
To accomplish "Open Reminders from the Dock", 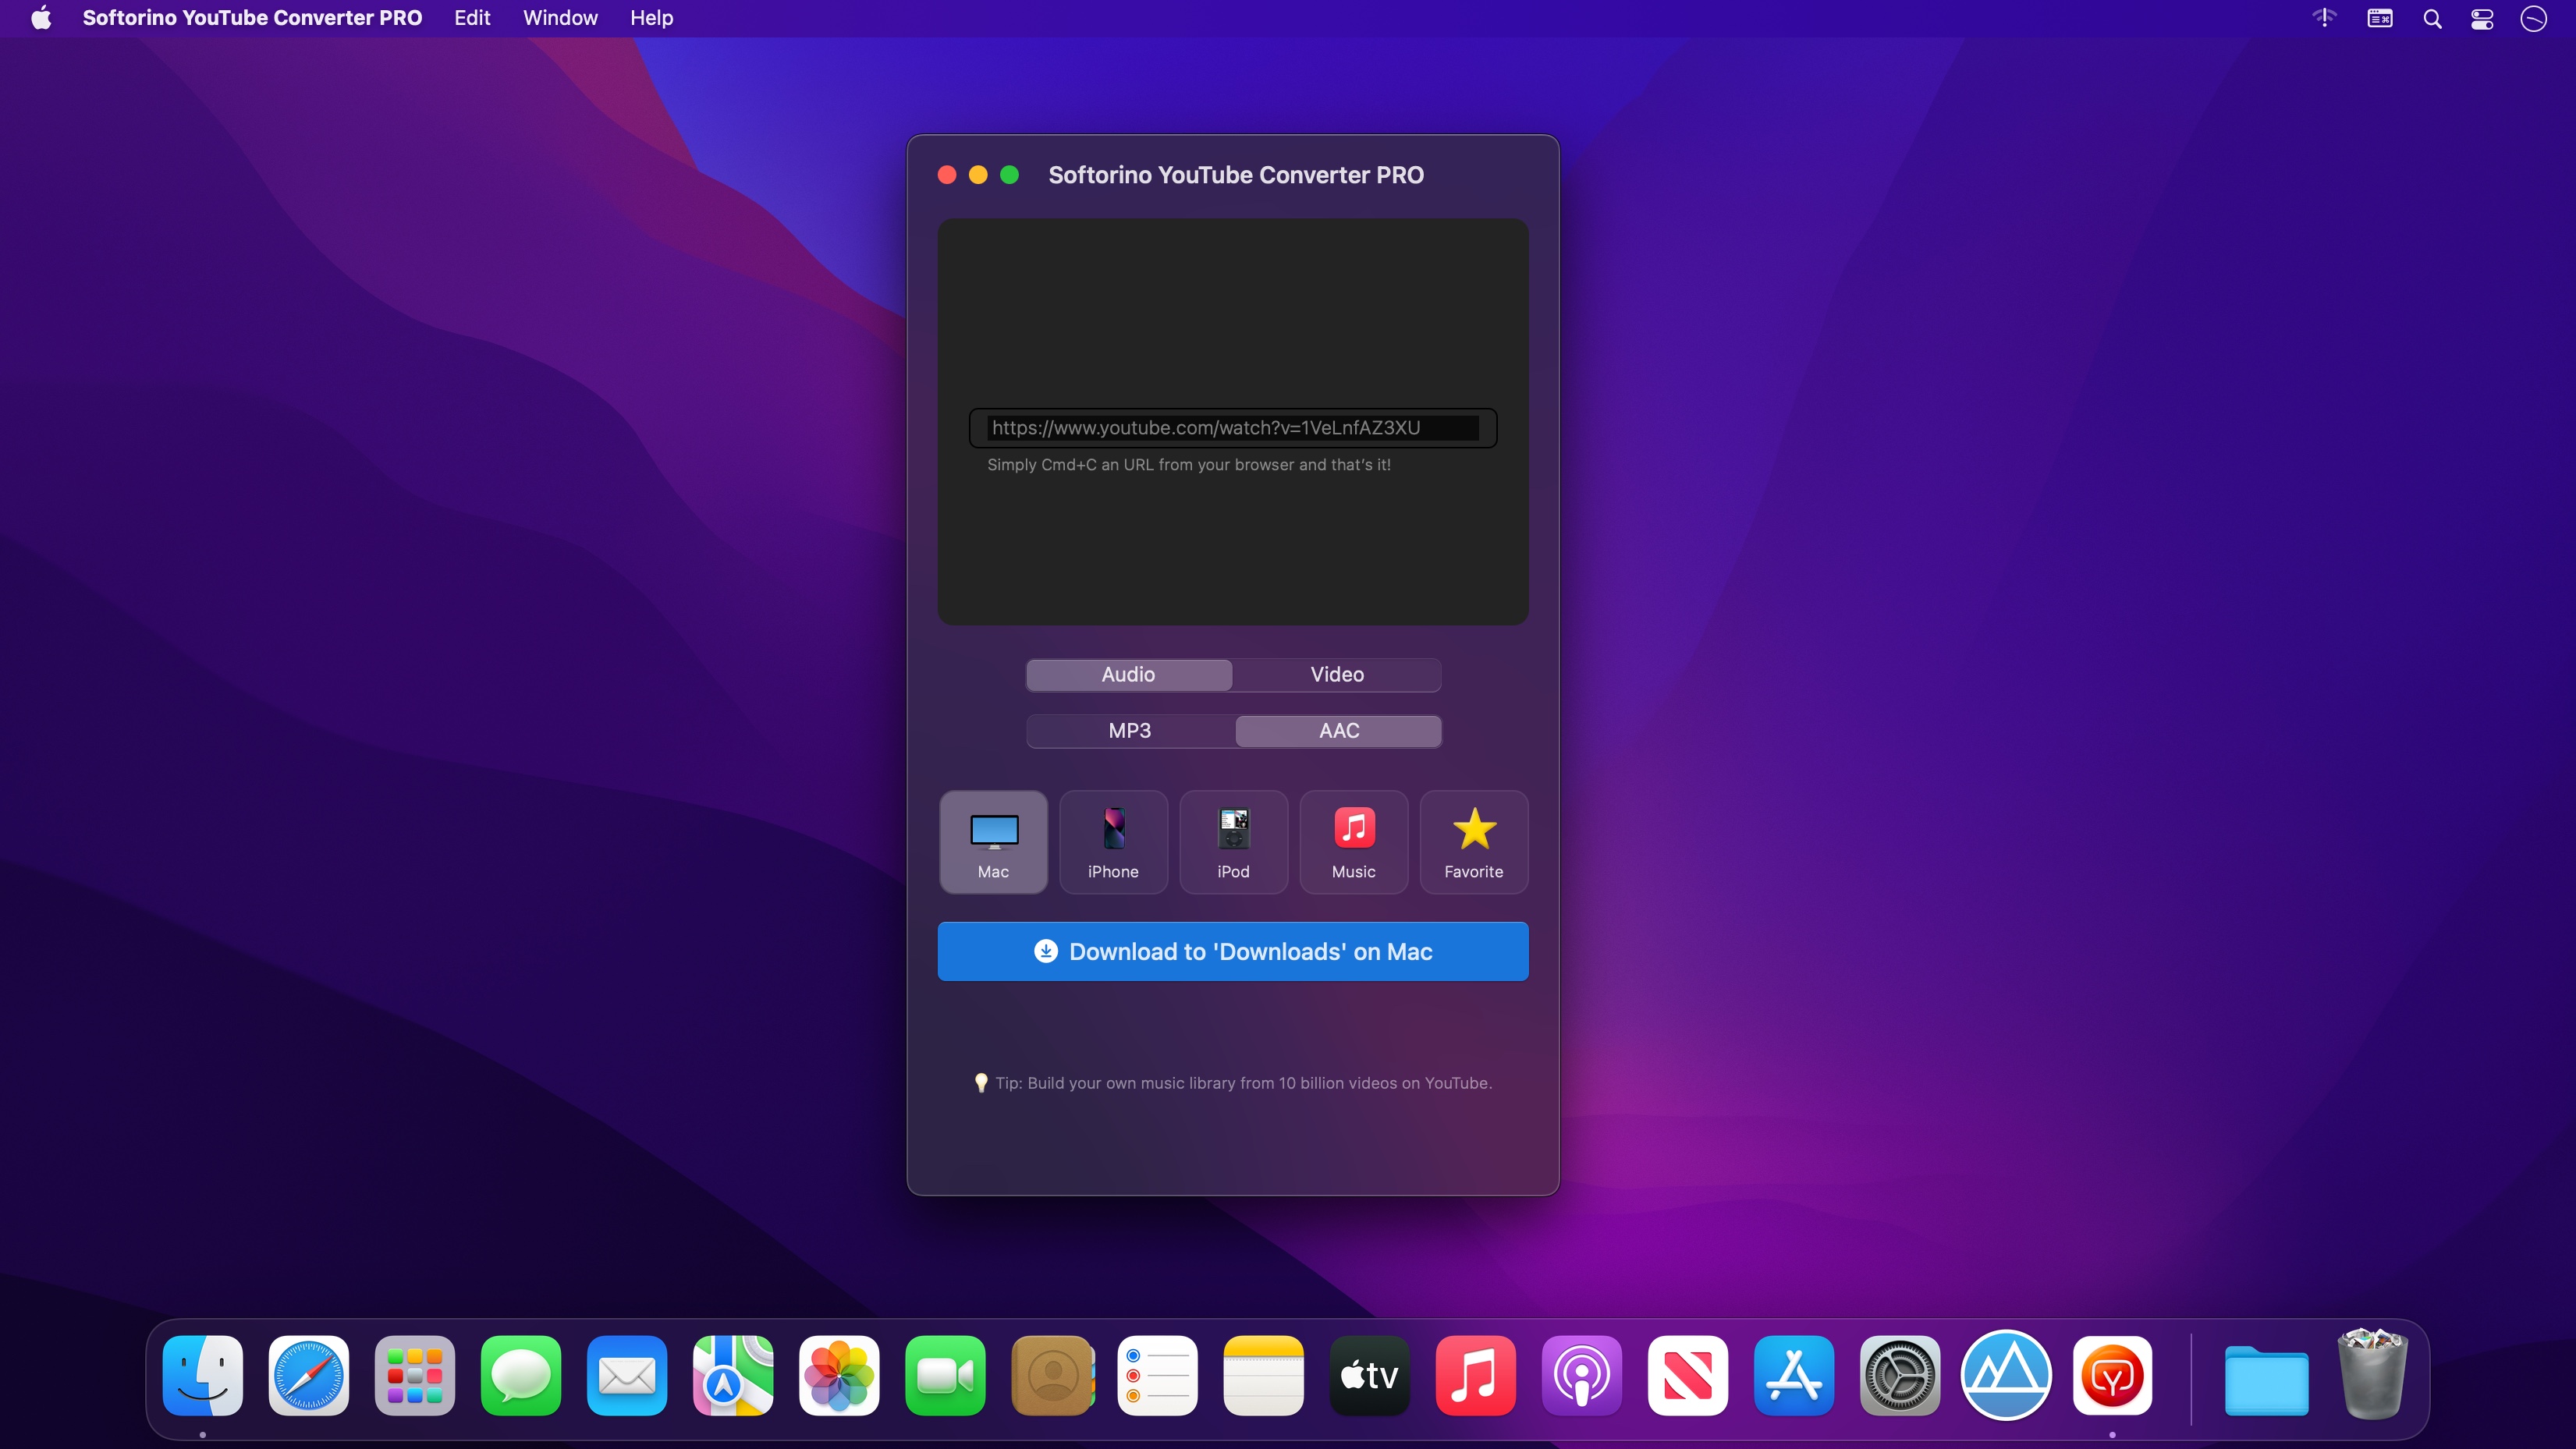I will coord(1158,1376).
